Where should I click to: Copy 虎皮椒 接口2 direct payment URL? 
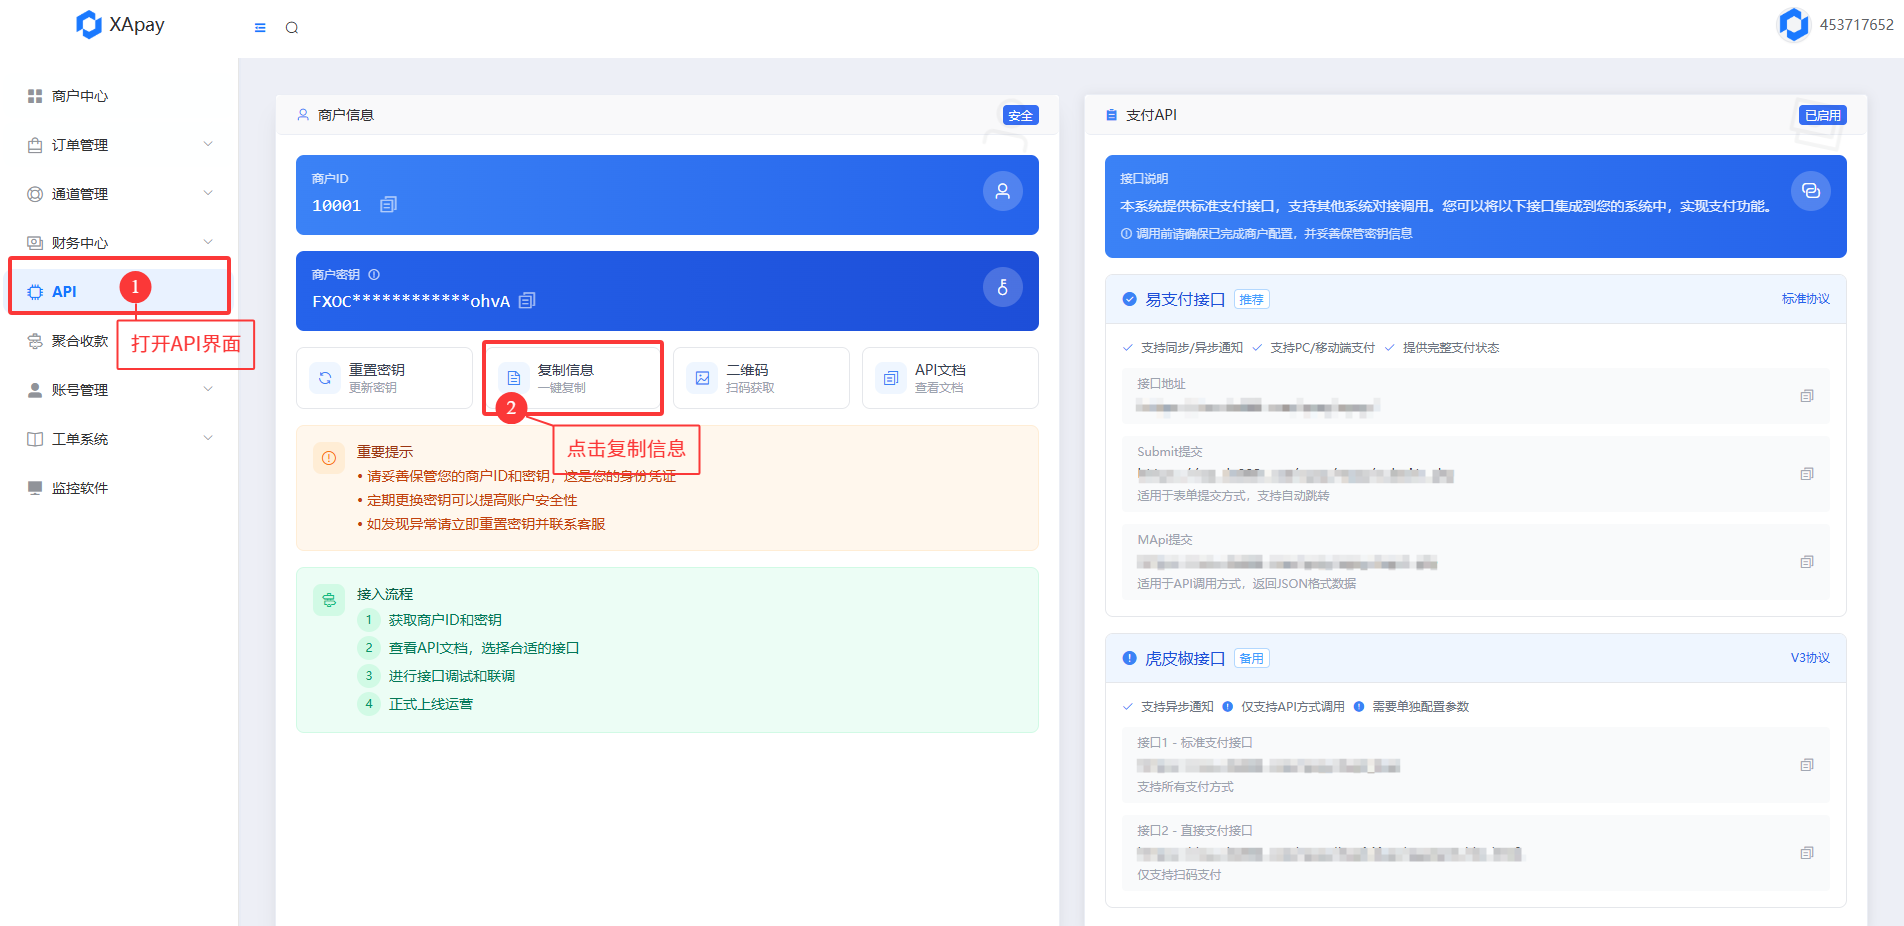point(1806,853)
